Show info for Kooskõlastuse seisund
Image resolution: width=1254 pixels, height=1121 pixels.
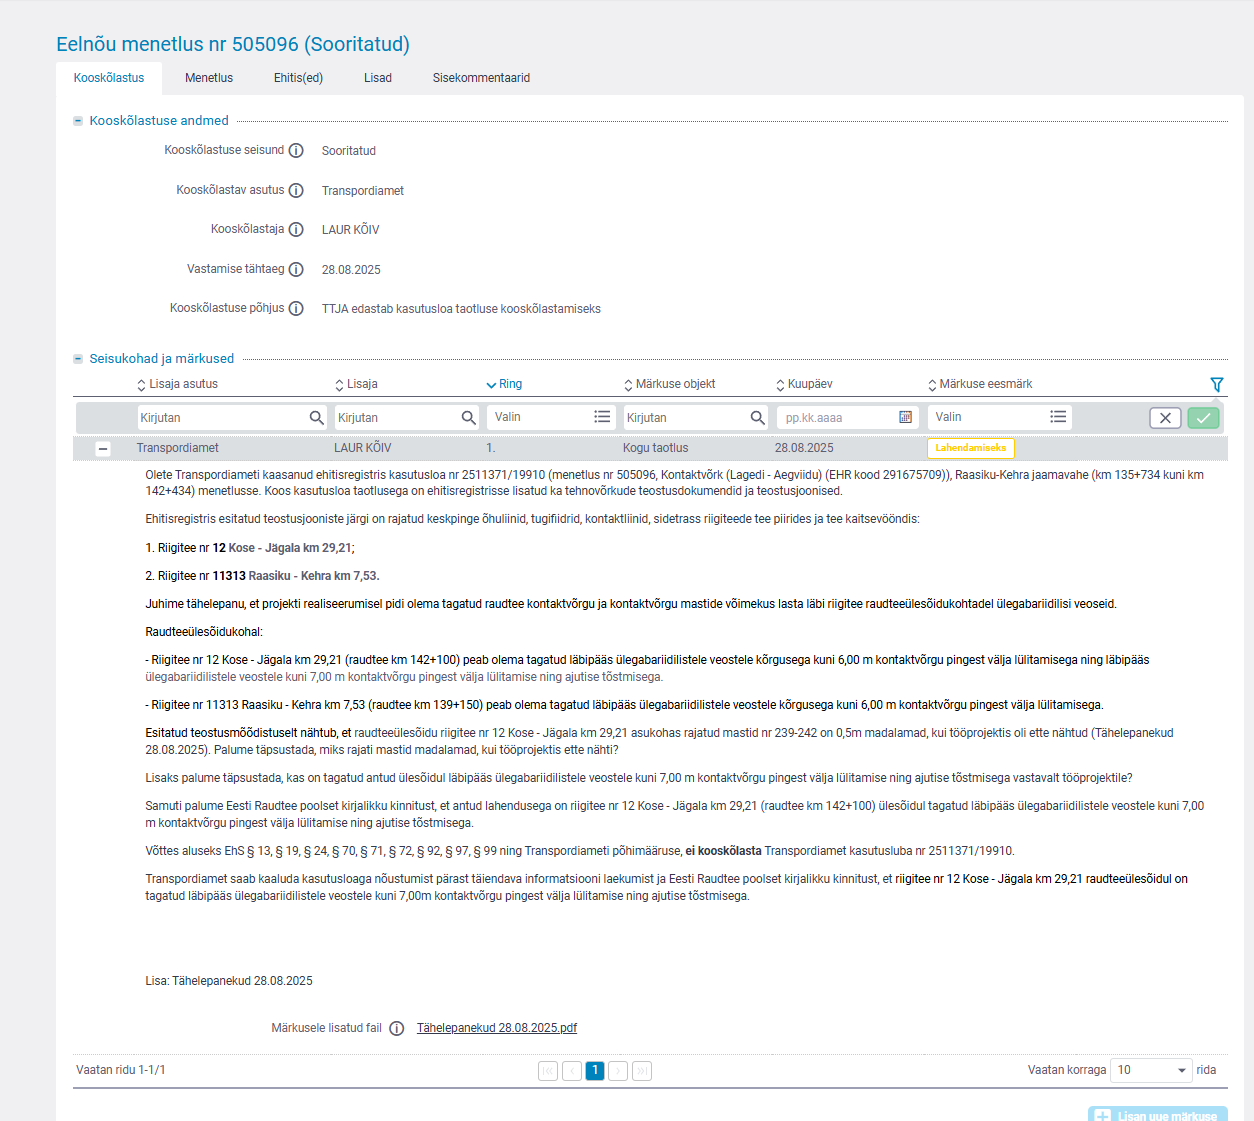click(x=296, y=151)
